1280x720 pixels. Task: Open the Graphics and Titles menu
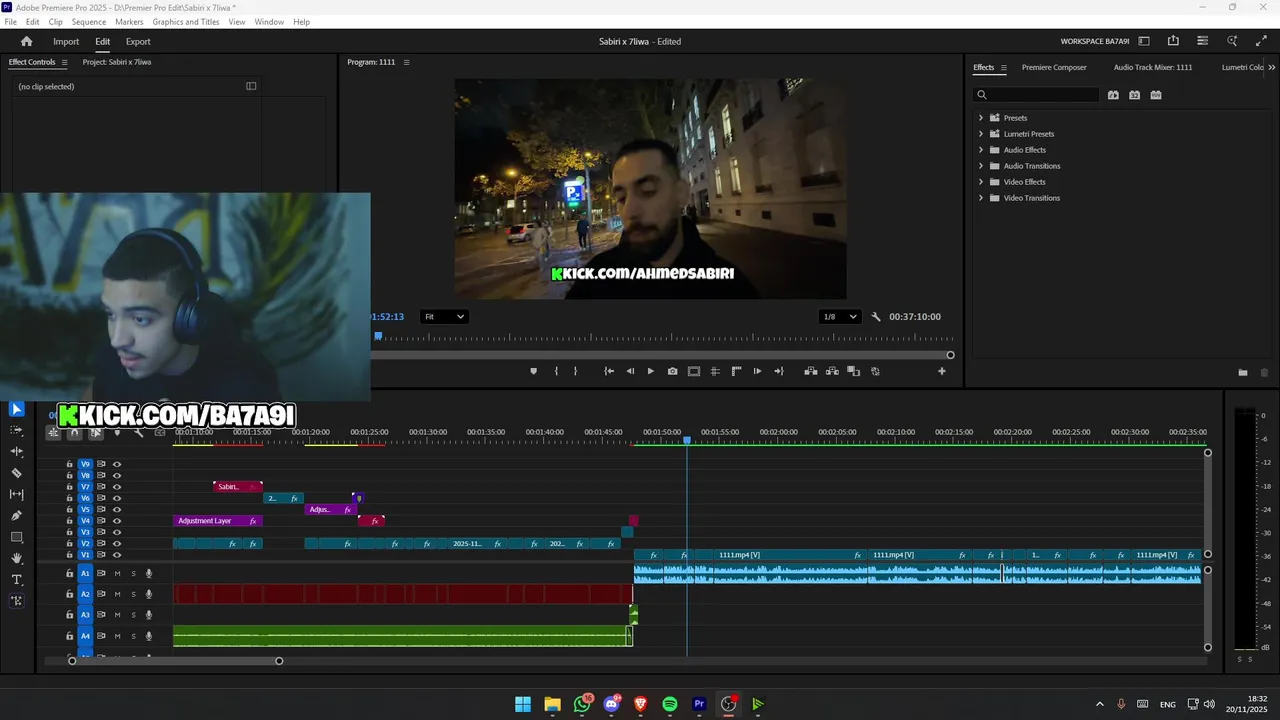click(186, 22)
